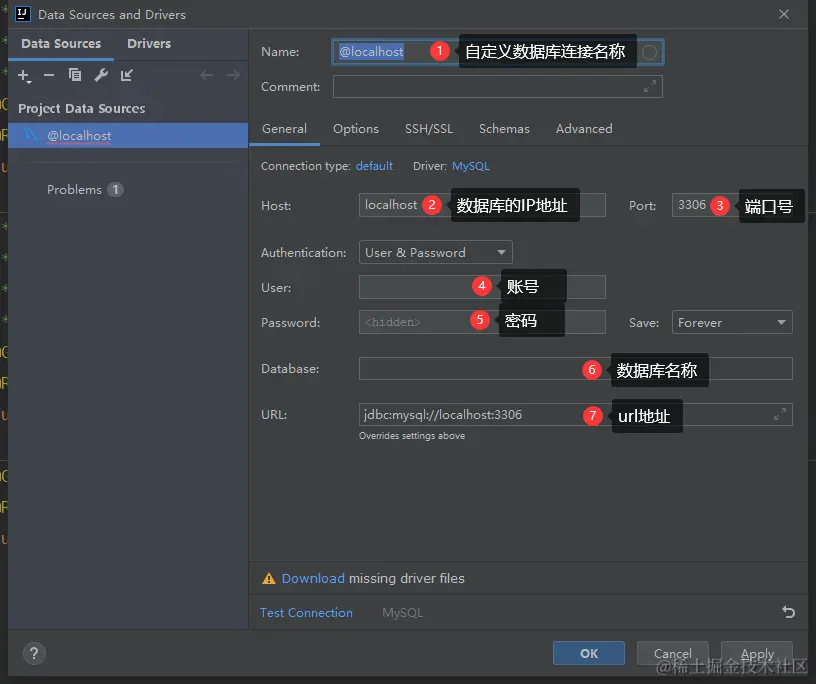This screenshot has height=684, width=816.
Task: Click the make global import arrow icon
Action: (x=127, y=75)
